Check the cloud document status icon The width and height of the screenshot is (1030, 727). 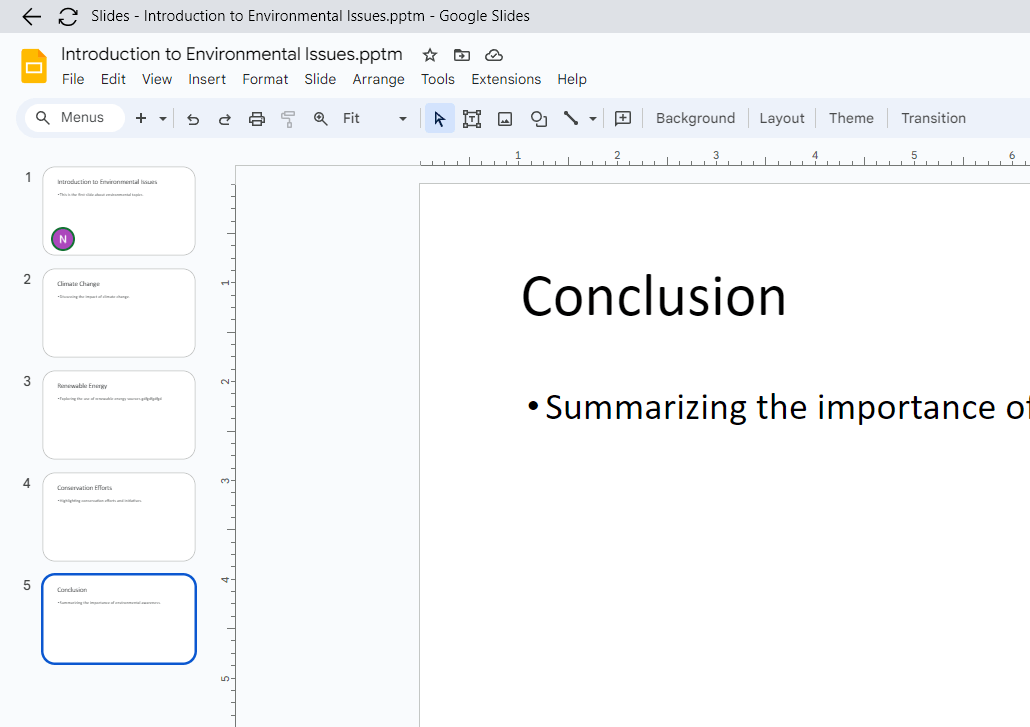(494, 55)
